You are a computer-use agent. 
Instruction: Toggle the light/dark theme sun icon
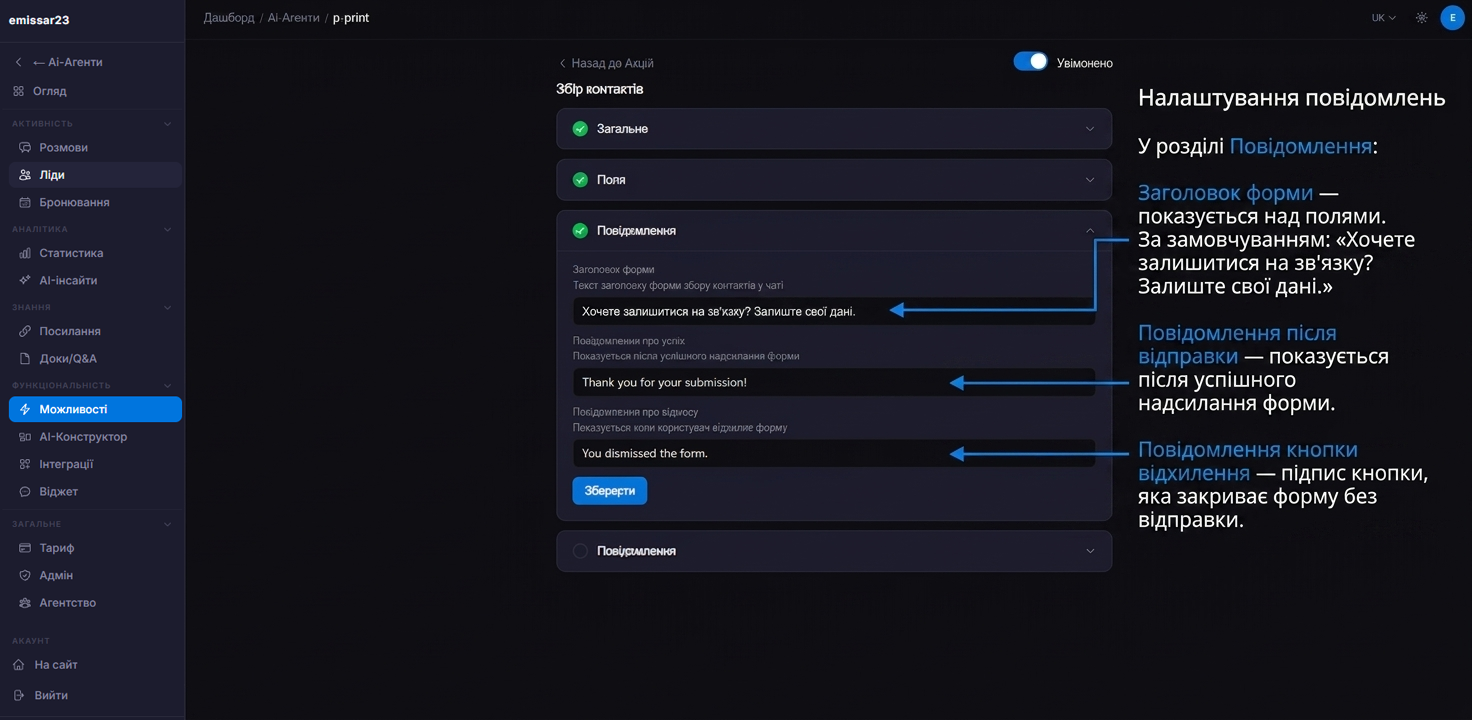[x=1421, y=18]
